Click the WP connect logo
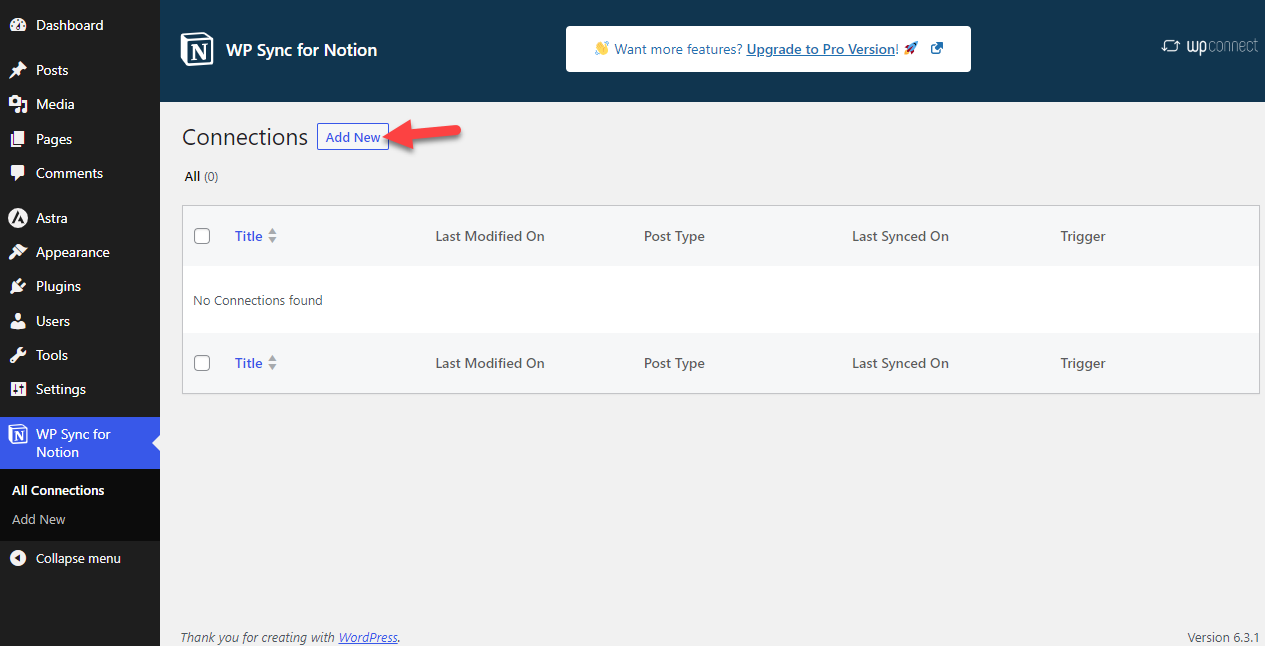Image resolution: width=1265 pixels, height=646 pixels. (x=1209, y=45)
